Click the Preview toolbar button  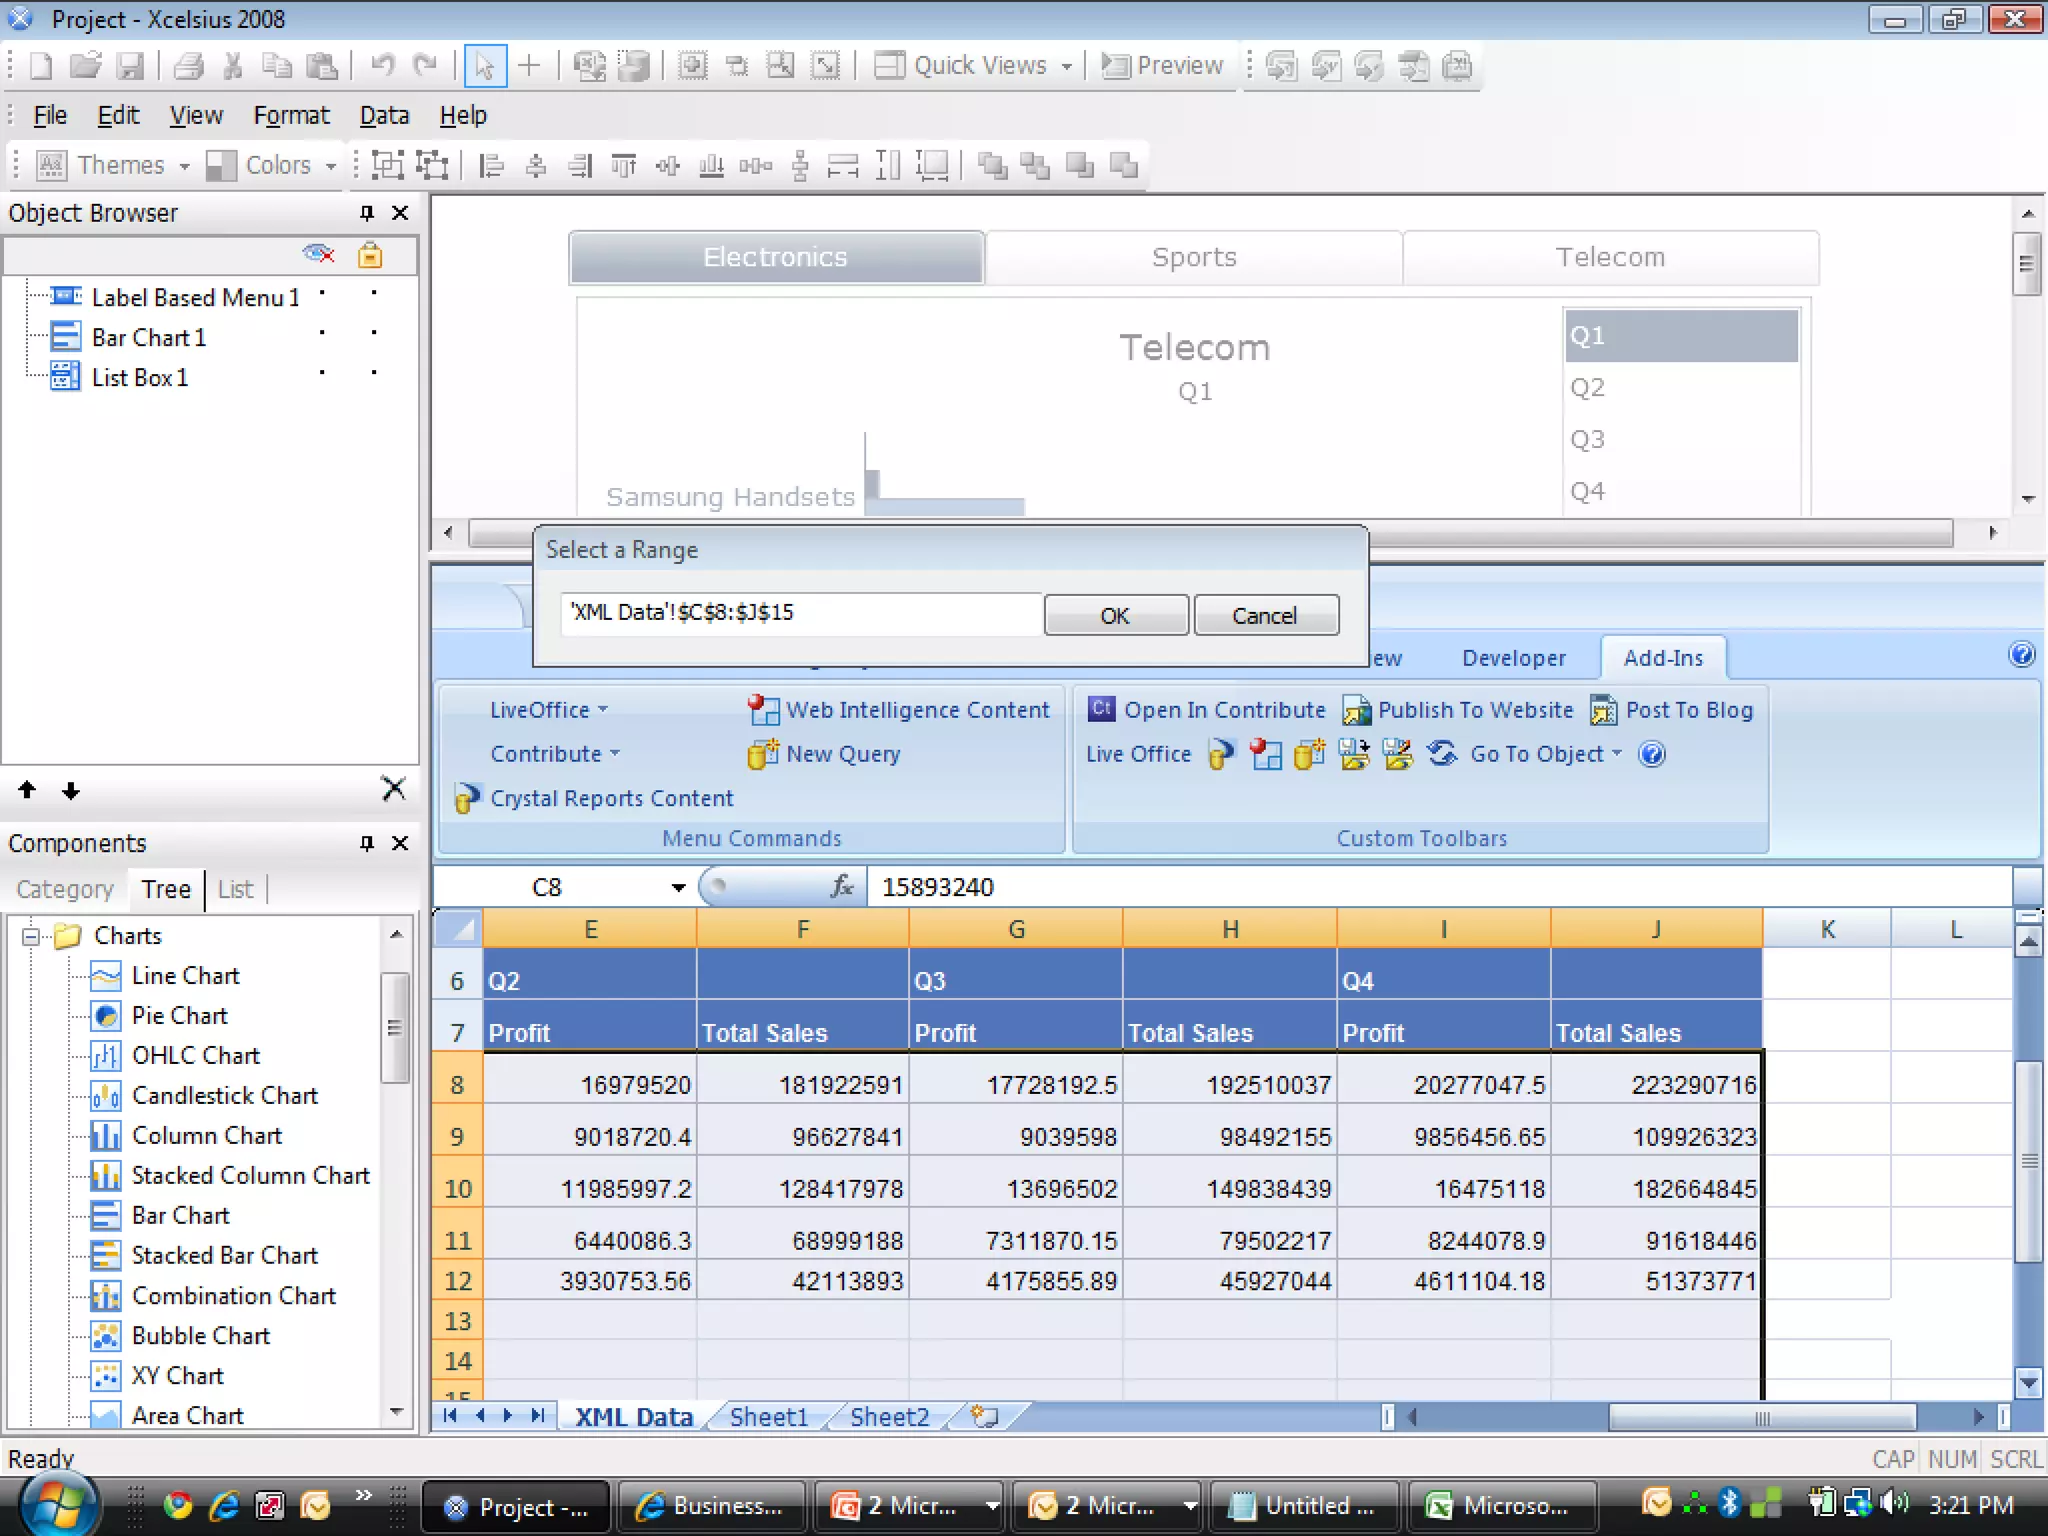pos(1162,66)
